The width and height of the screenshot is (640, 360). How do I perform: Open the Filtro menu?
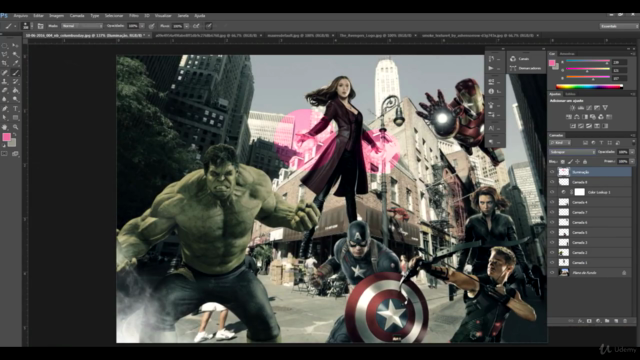tap(134, 16)
